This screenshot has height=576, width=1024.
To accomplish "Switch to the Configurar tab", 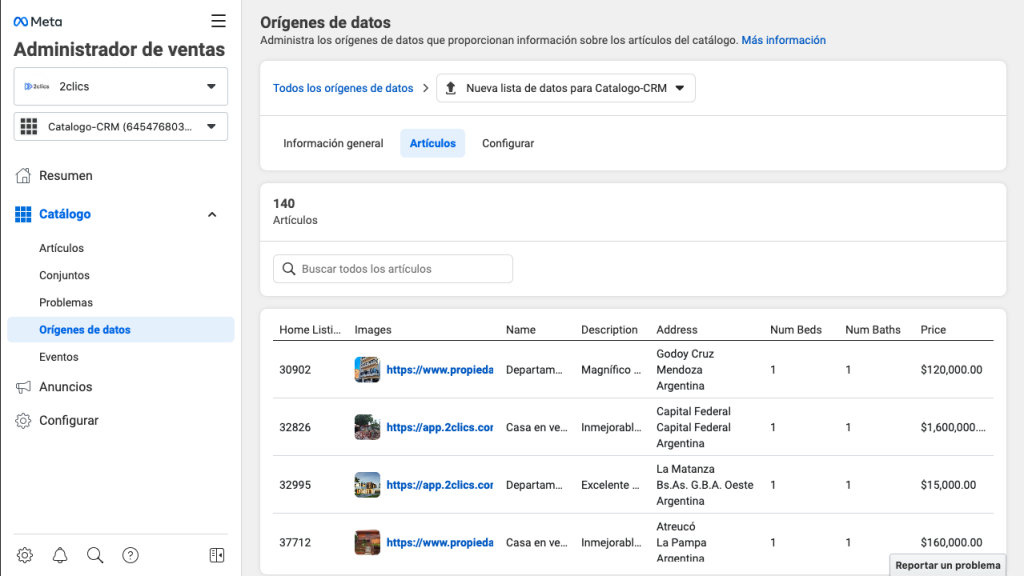I will pyautogui.click(x=508, y=143).
